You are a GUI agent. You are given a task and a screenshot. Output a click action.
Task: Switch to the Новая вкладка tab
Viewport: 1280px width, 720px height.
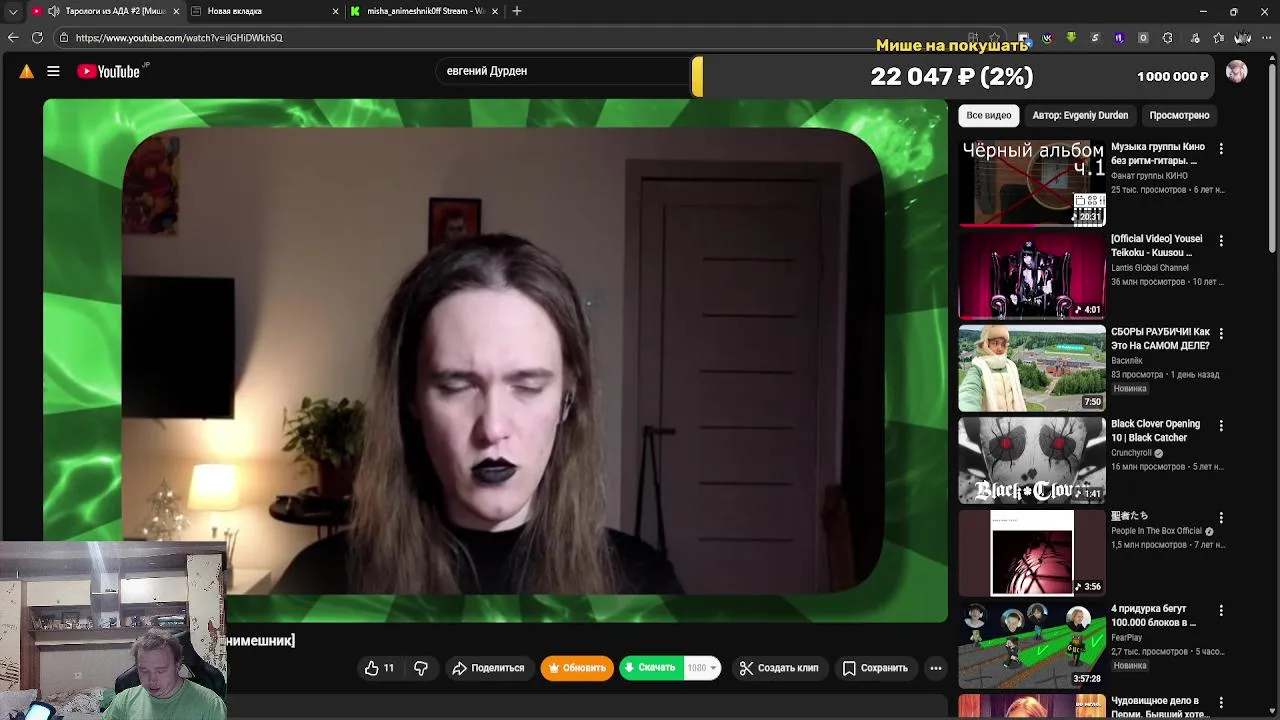tap(263, 11)
